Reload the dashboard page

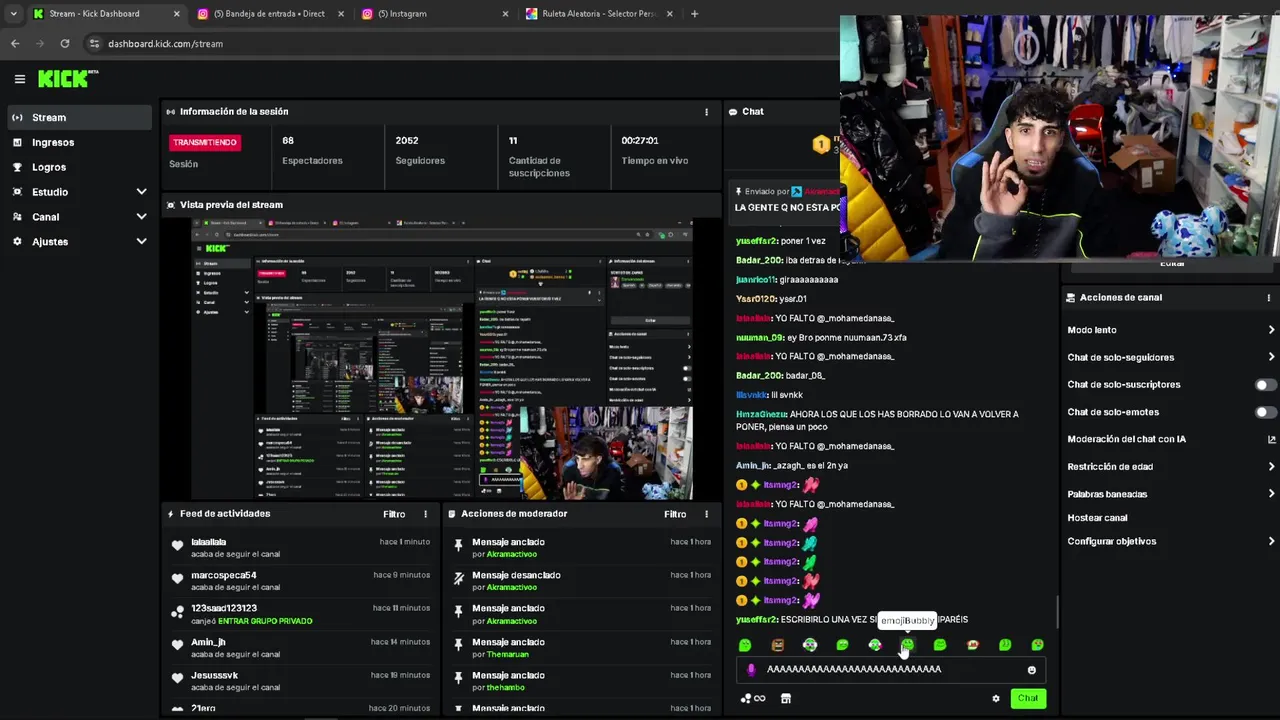tap(65, 43)
